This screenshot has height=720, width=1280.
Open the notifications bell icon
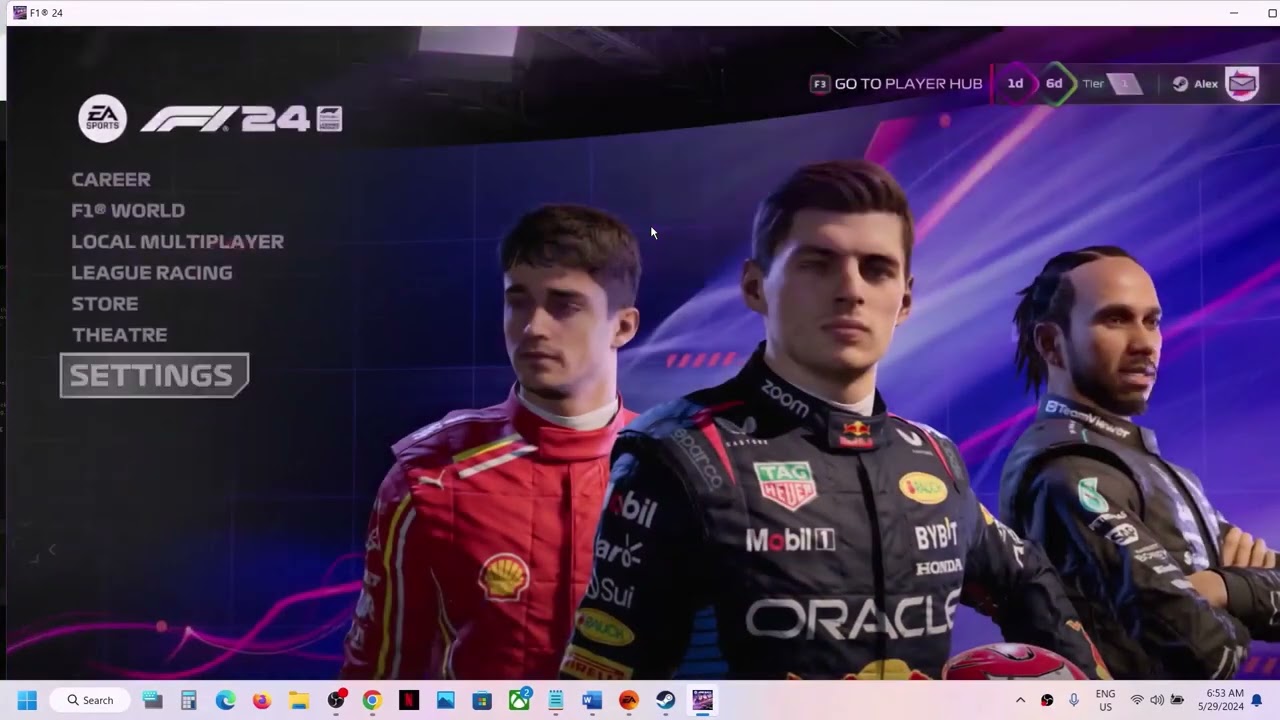pos(1257,700)
